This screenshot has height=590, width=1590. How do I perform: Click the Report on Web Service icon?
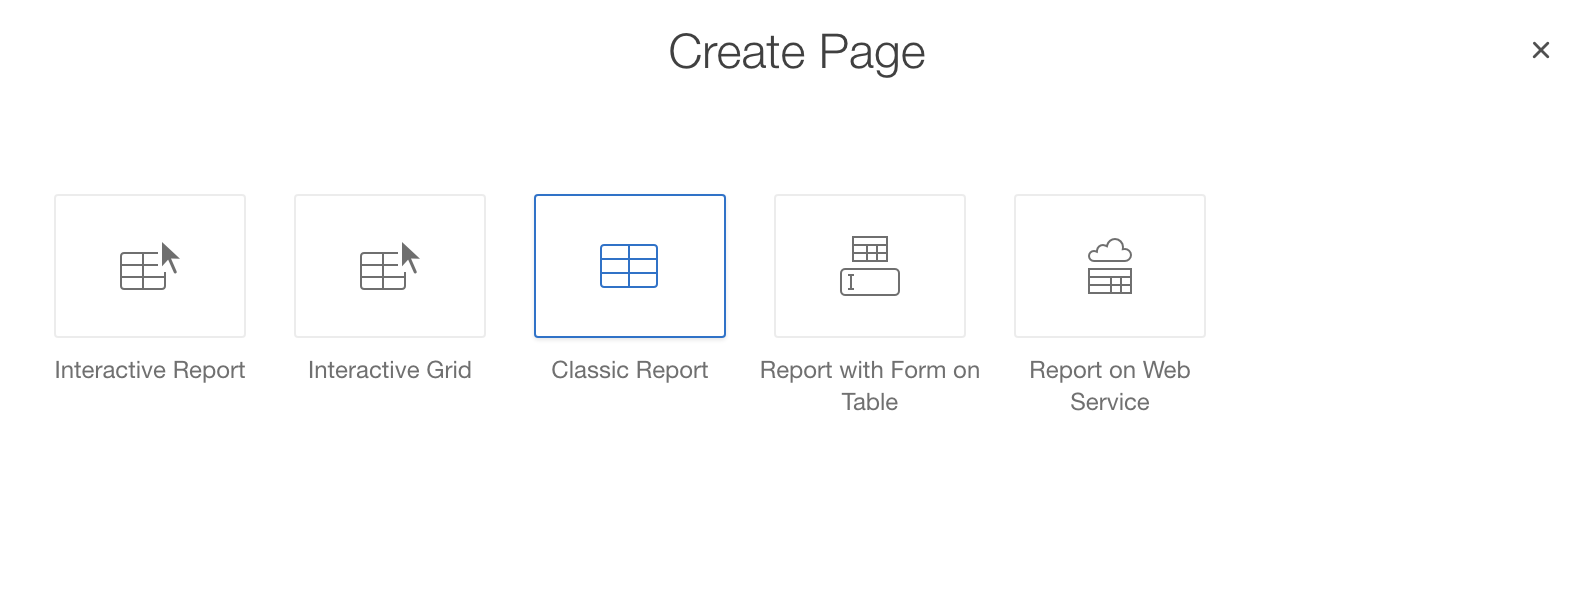(1109, 266)
